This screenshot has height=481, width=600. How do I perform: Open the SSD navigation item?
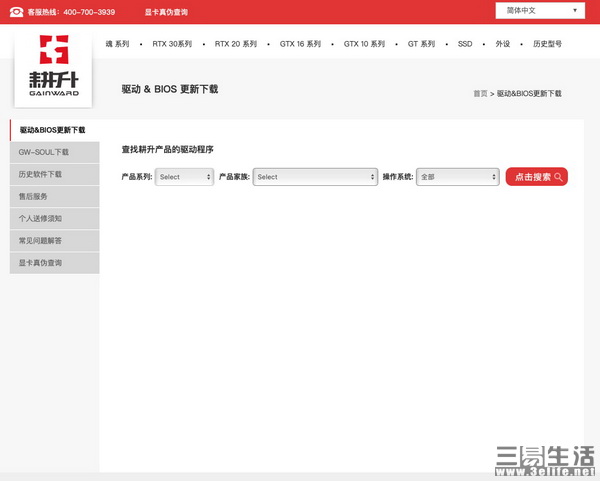coord(465,44)
